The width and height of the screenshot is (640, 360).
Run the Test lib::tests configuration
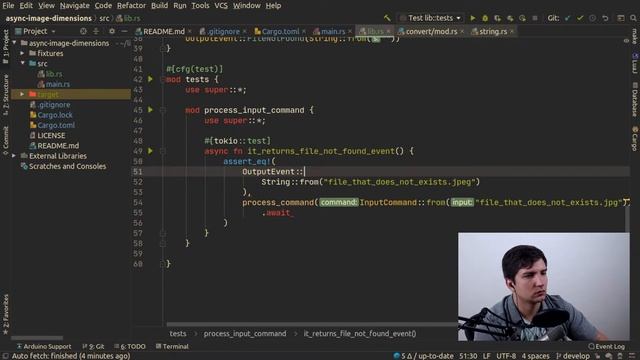click(473, 18)
